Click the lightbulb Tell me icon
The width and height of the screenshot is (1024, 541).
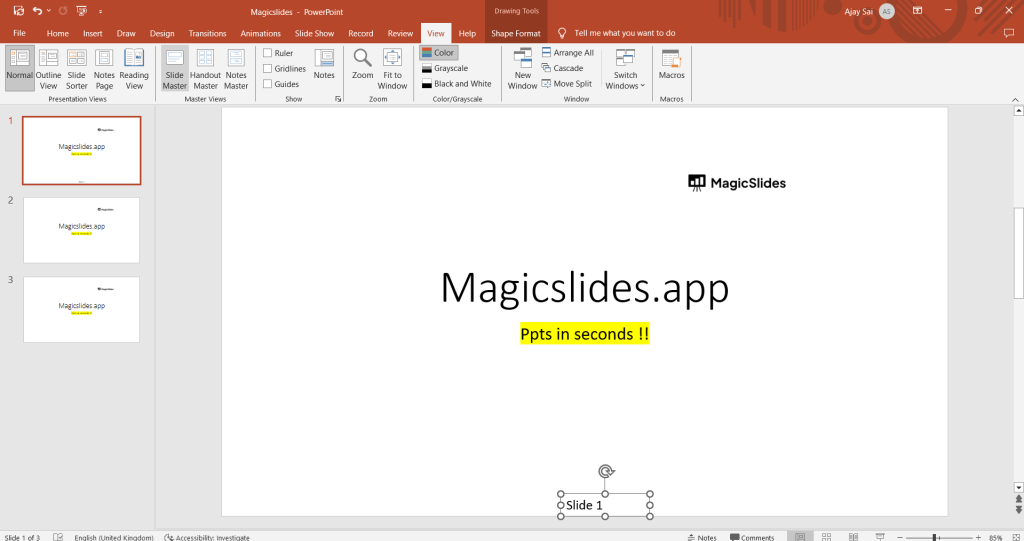tap(562, 33)
